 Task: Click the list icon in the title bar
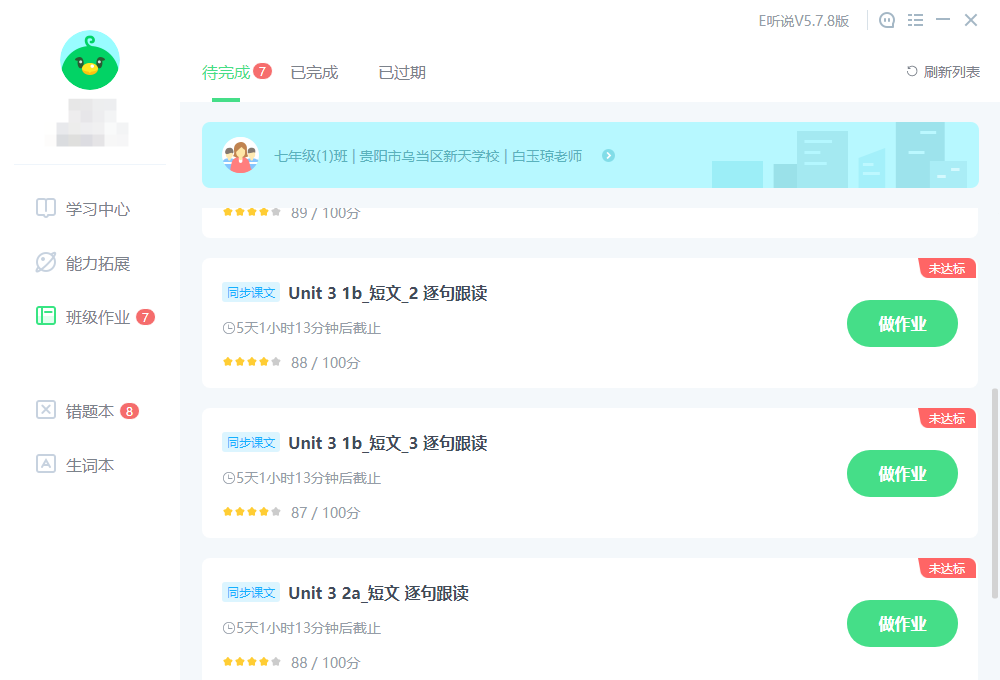(x=915, y=19)
